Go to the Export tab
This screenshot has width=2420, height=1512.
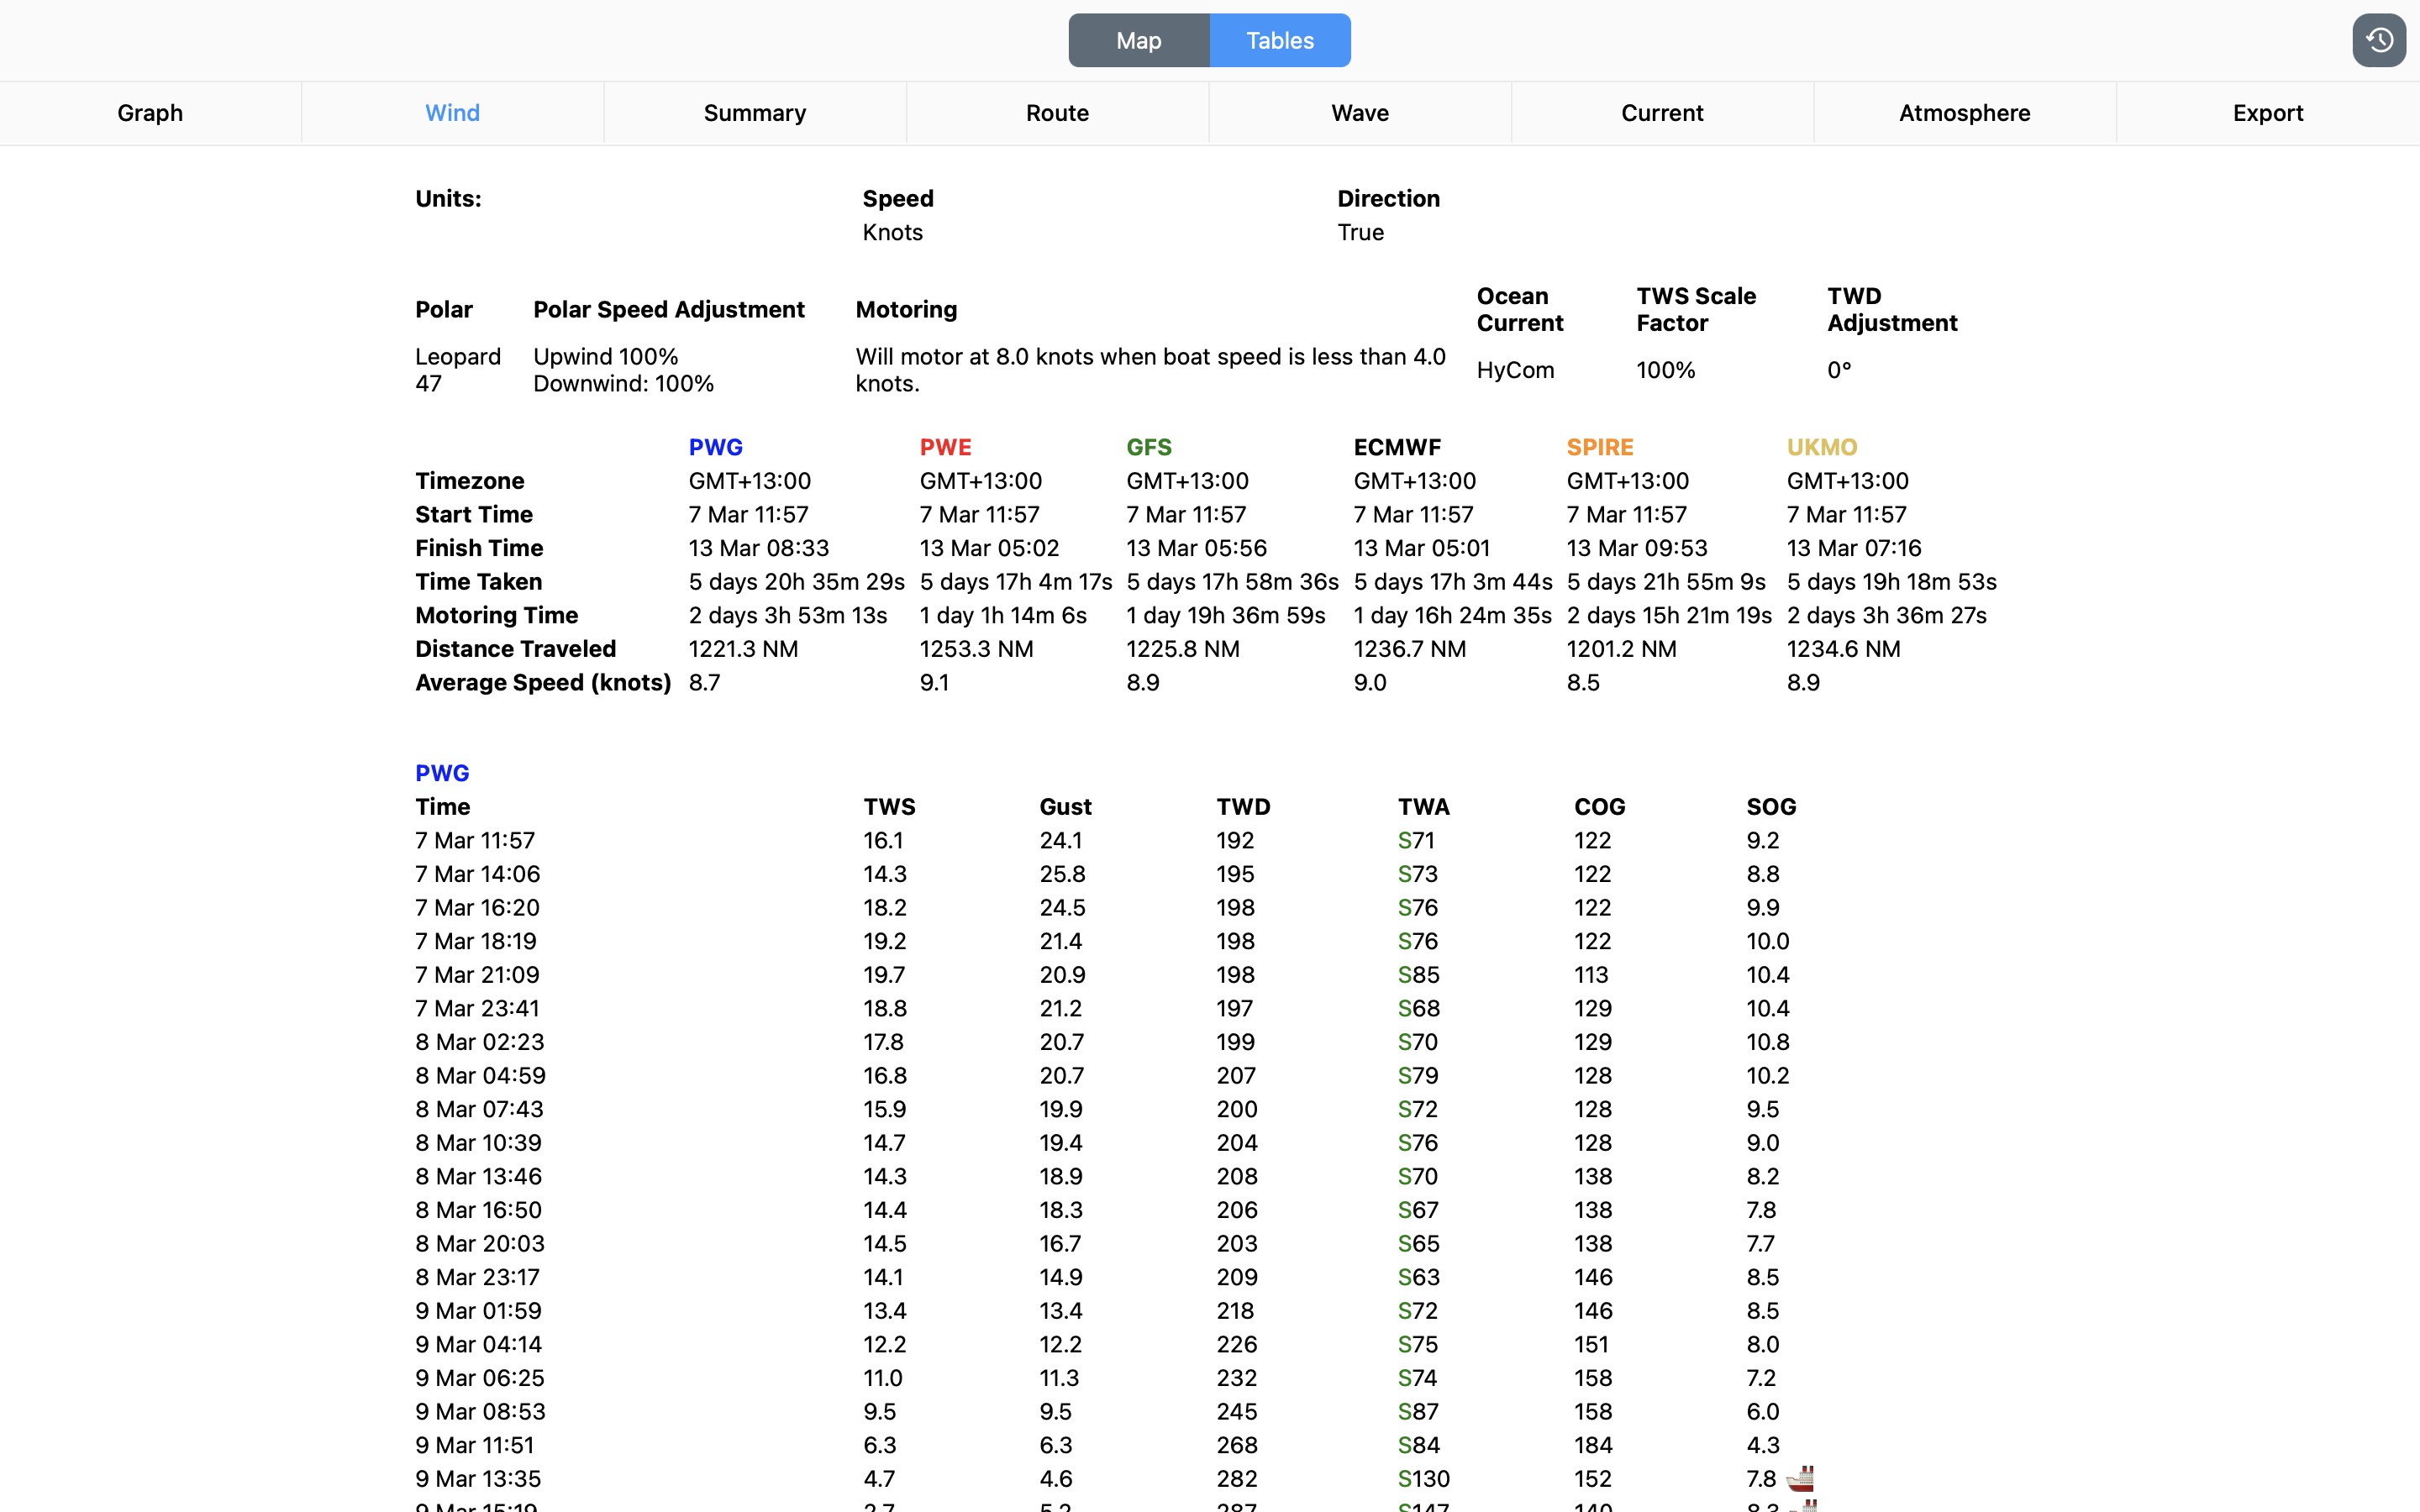pos(2267,112)
